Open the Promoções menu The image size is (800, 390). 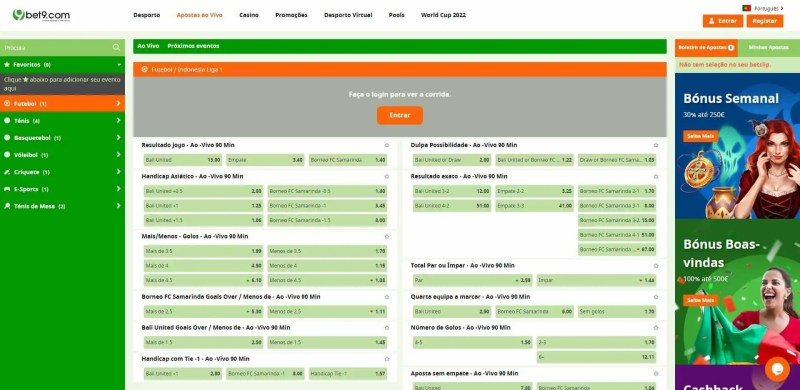(291, 15)
